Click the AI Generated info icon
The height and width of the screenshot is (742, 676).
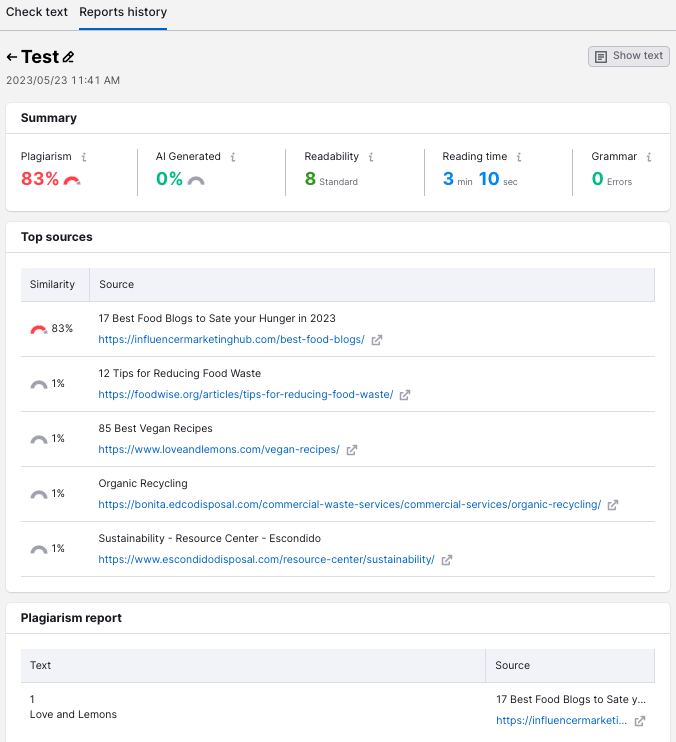pyautogui.click(x=233, y=157)
